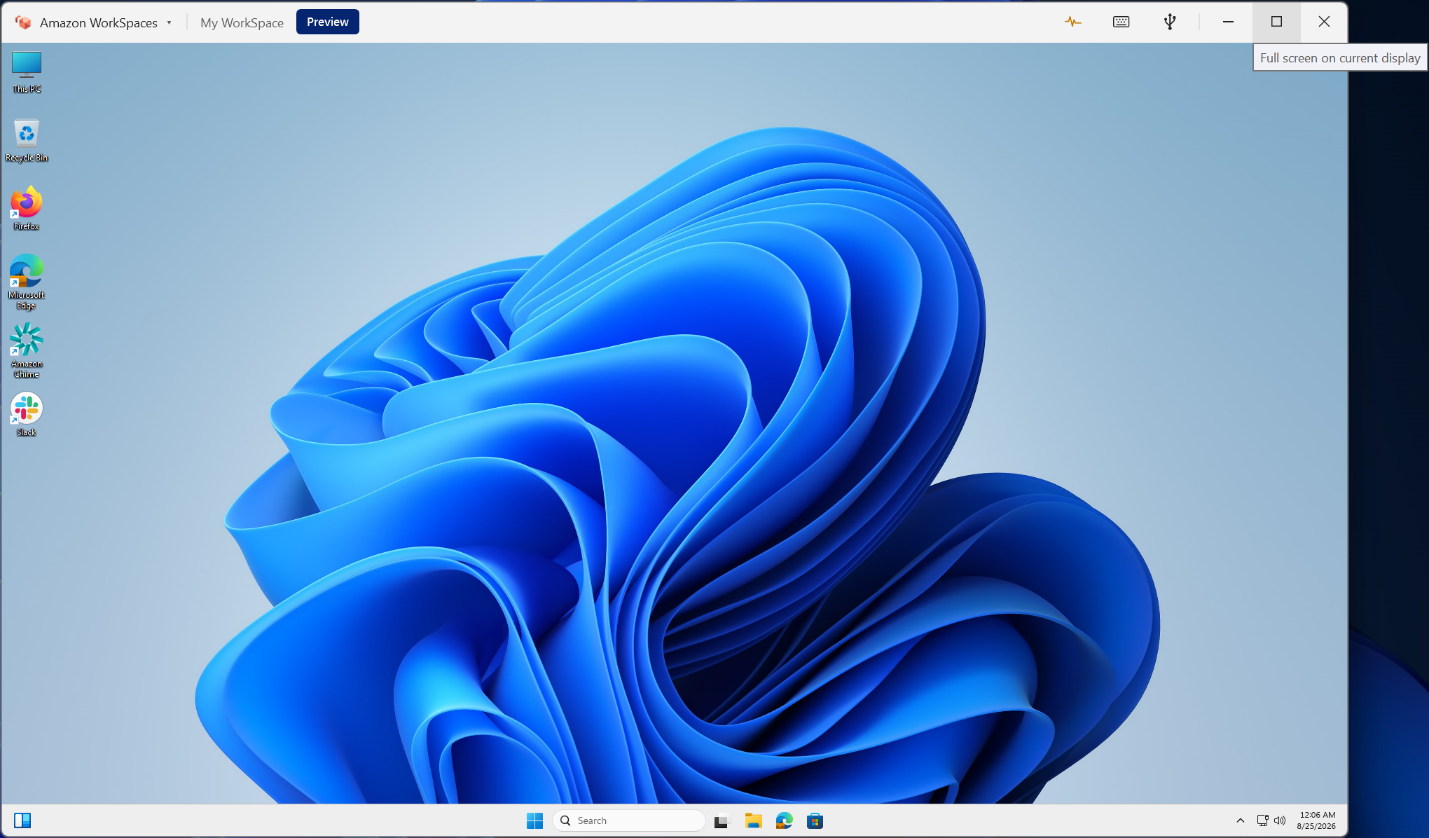
Task: Open the Windows Start menu
Action: point(535,821)
